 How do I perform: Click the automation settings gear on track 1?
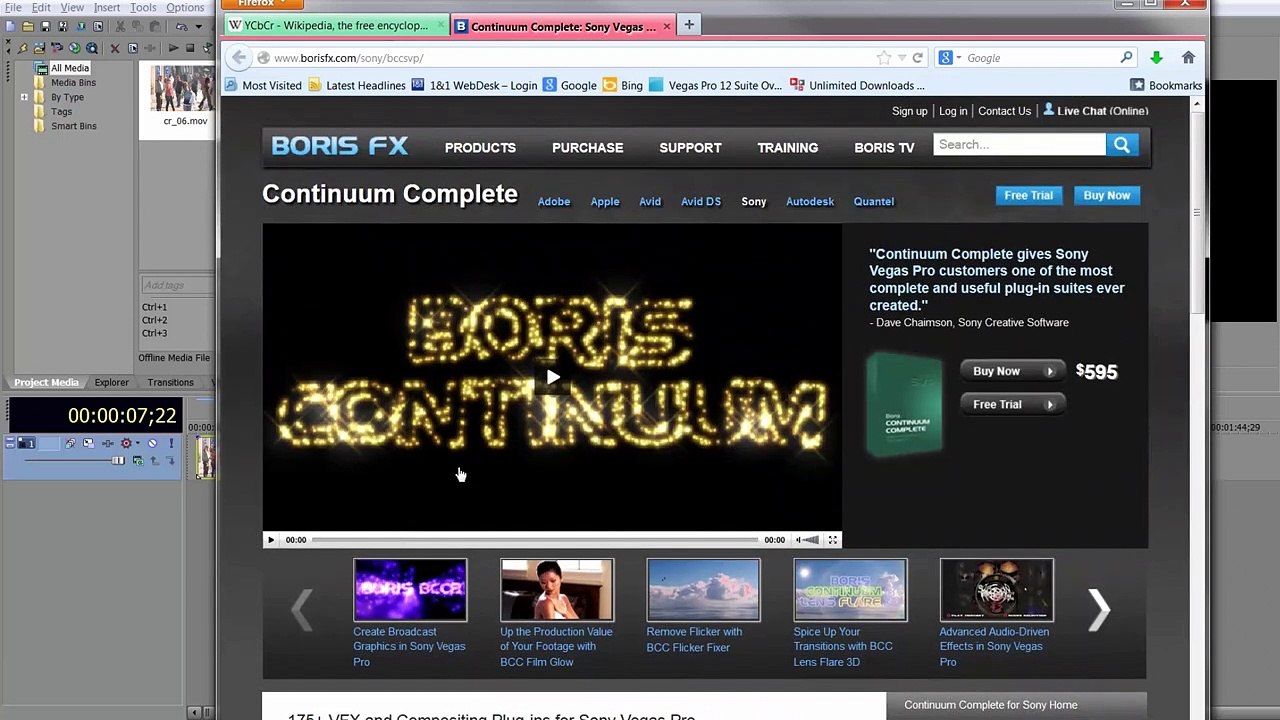pyautogui.click(x=126, y=443)
